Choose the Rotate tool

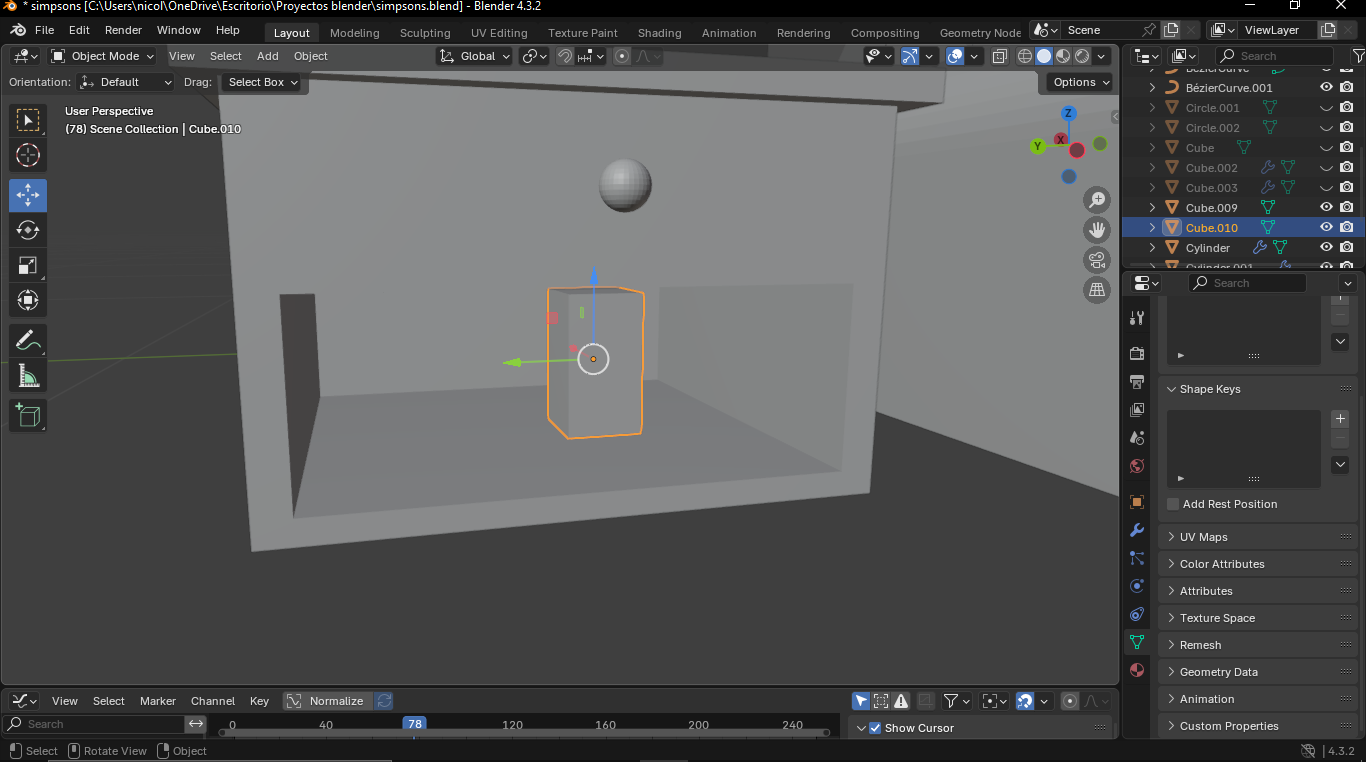point(28,230)
